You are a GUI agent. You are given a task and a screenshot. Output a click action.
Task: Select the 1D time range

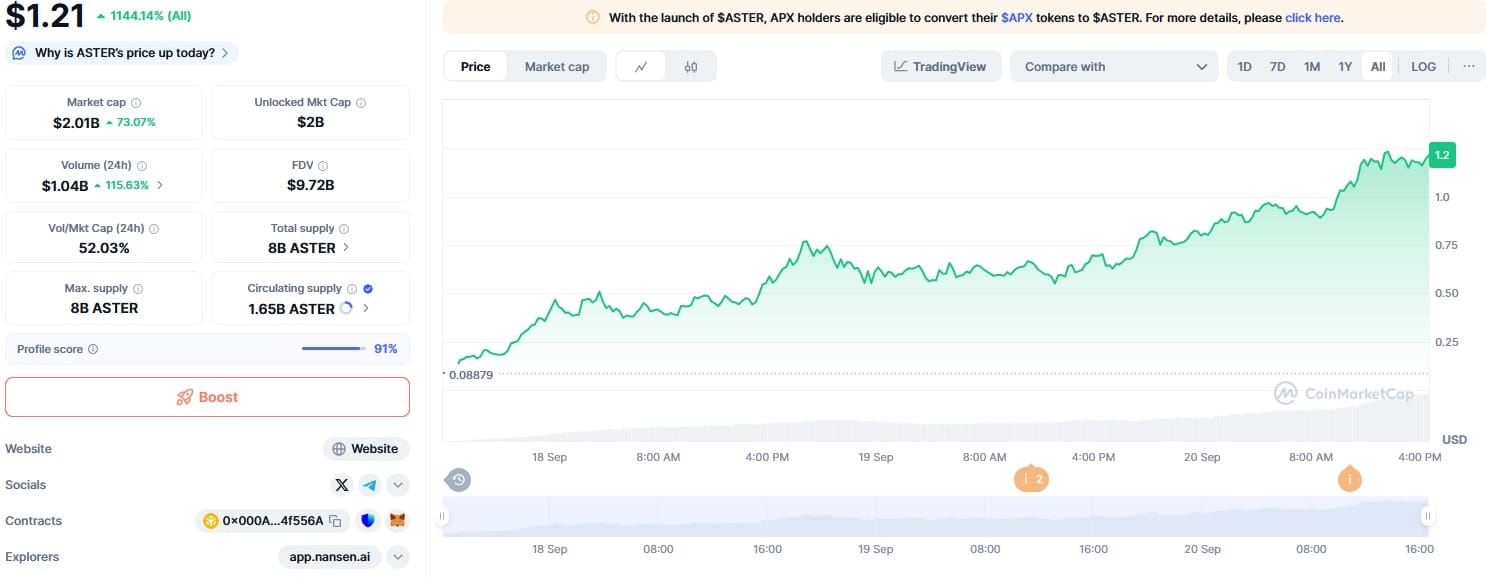click(x=1245, y=67)
